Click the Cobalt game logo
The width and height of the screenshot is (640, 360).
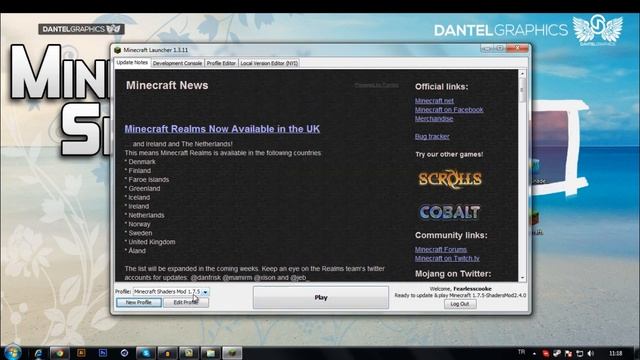(x=449, y=212)
